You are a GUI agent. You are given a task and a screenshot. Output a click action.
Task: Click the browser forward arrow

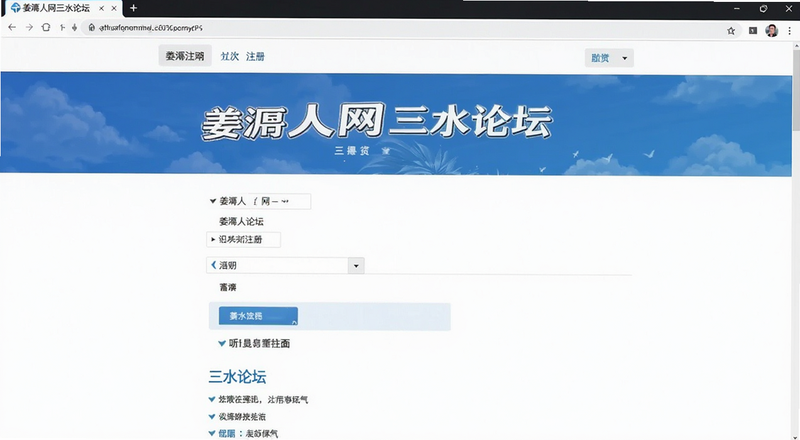click(x=29, y=28)
